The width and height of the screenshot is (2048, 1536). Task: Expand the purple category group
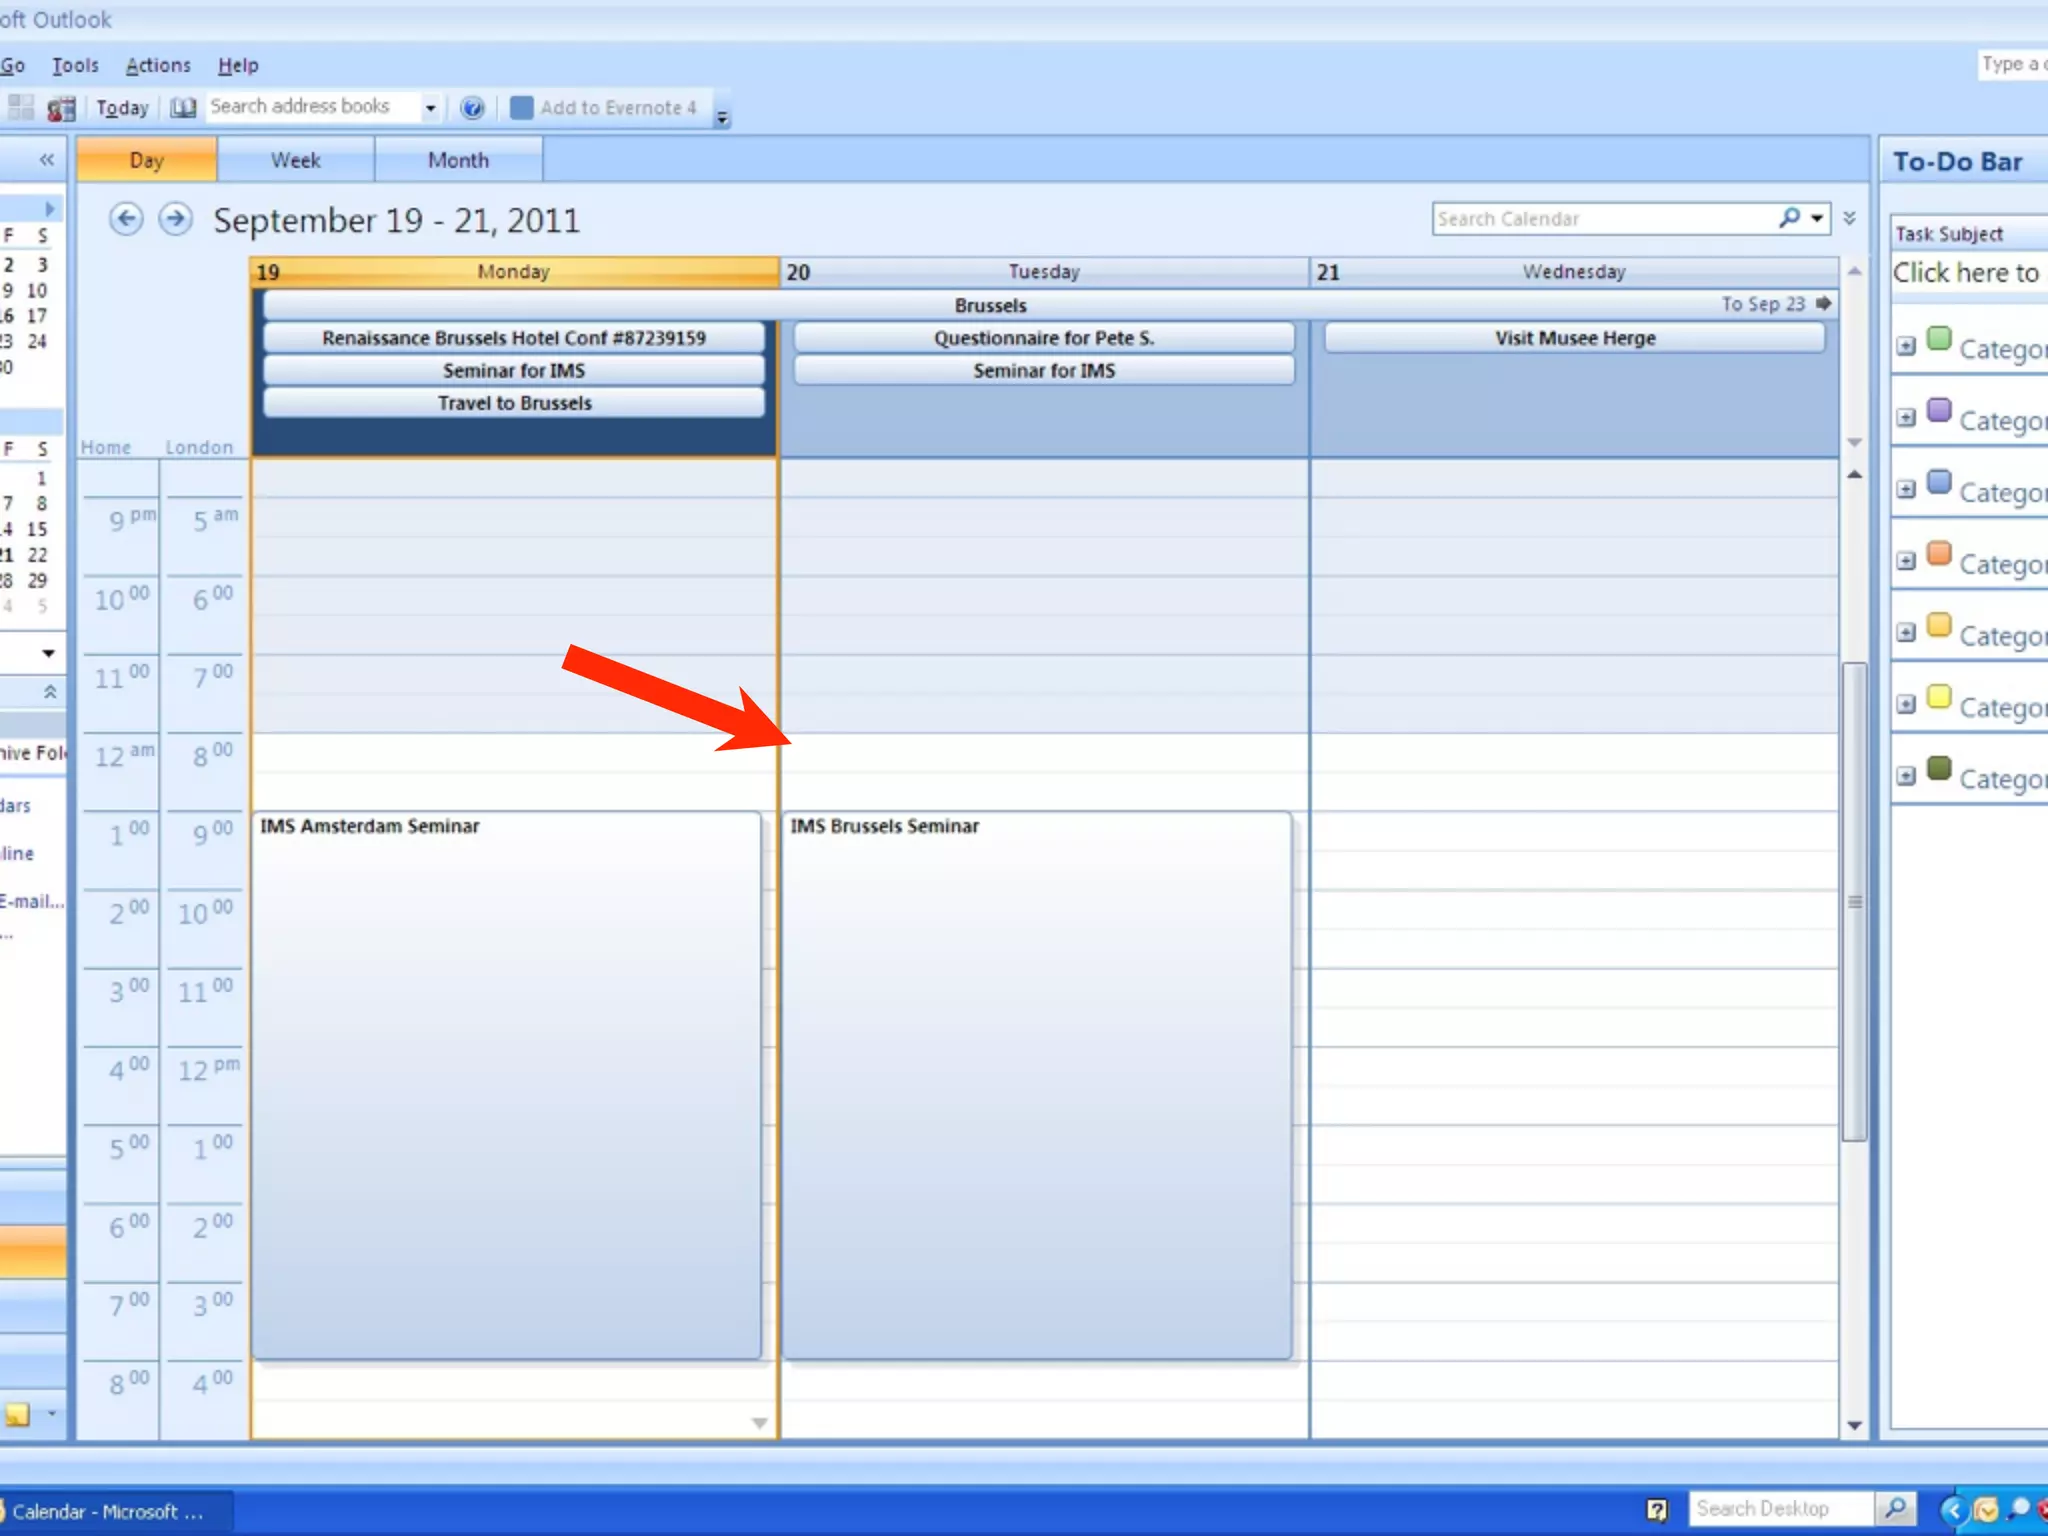[x=1906, y=418]
